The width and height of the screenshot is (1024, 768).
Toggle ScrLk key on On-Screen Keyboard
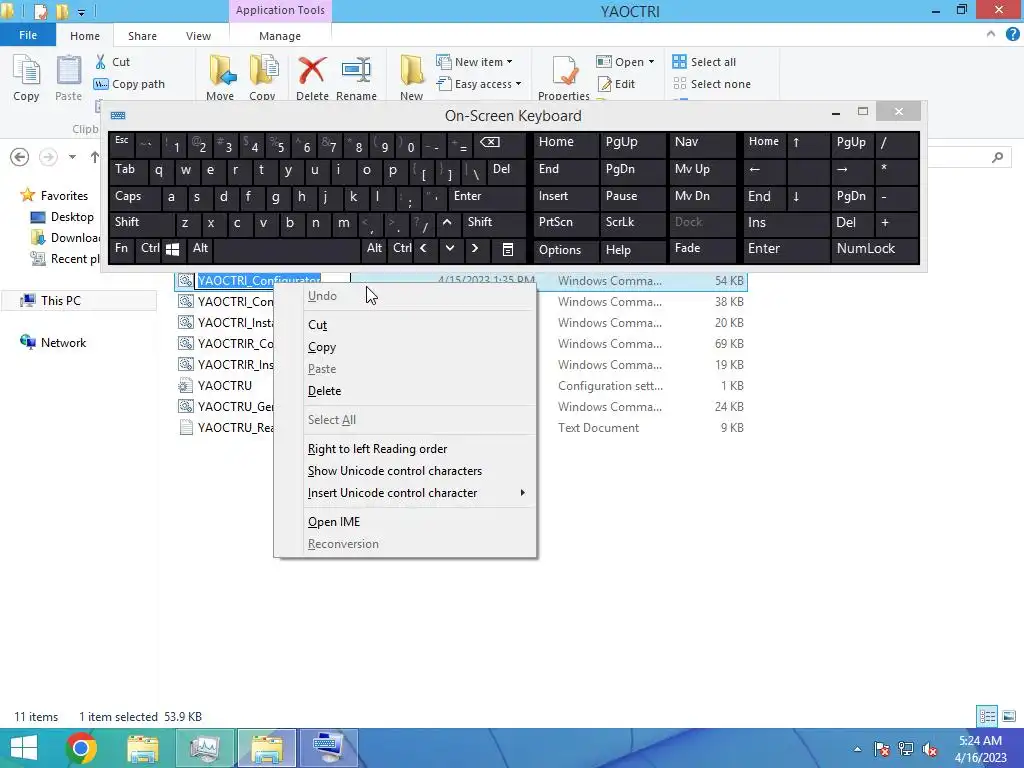632,223
